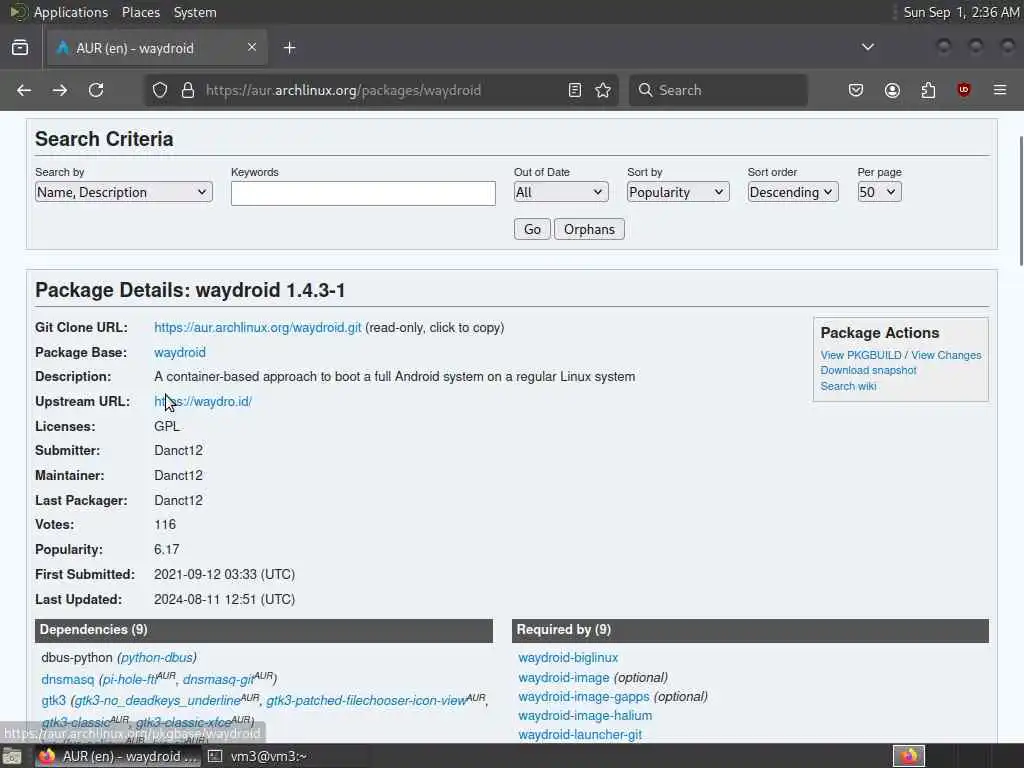Screen dimensions: 1024x768
Task: Click the Firefox icon in system tray
Action: point(909,756)
